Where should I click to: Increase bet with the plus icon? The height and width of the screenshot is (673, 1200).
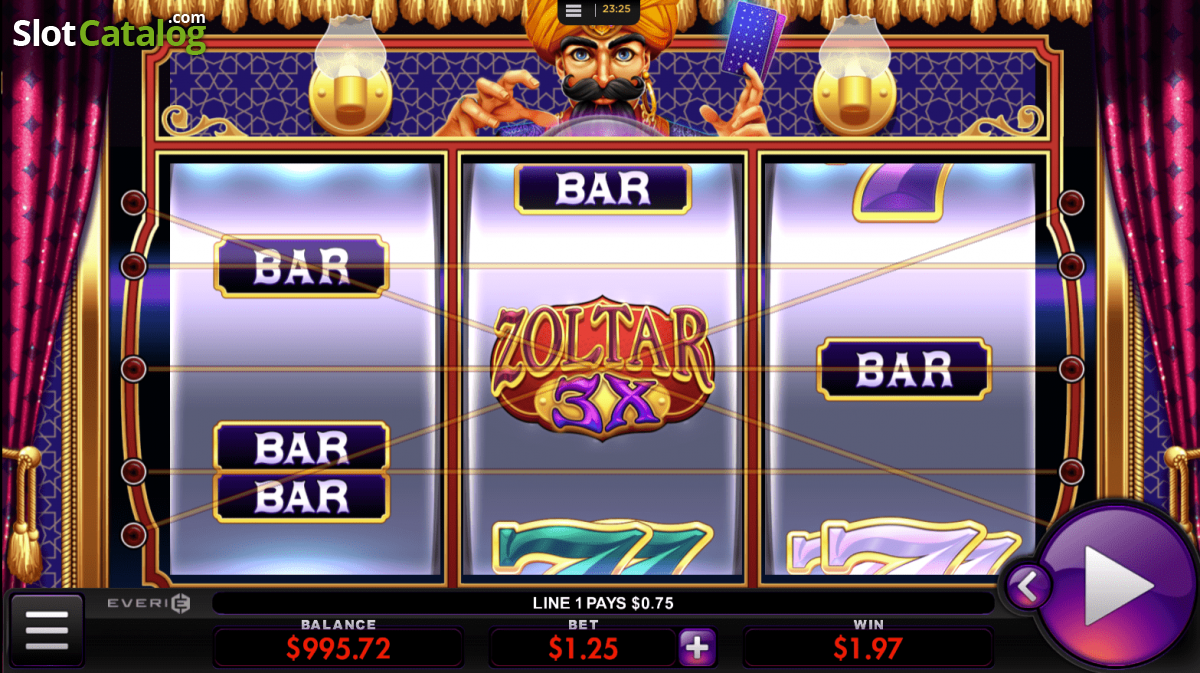[697, 648]
